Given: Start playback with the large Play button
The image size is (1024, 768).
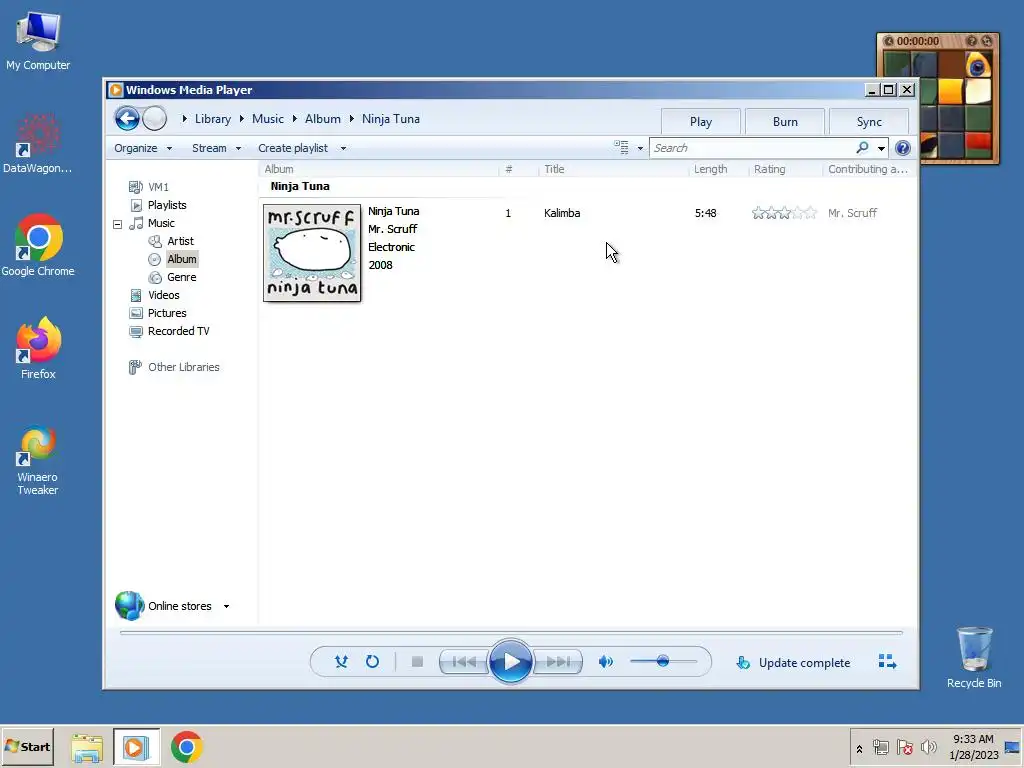Looking at the screenshot, I should pyautogui.click(x=511, y=662).
